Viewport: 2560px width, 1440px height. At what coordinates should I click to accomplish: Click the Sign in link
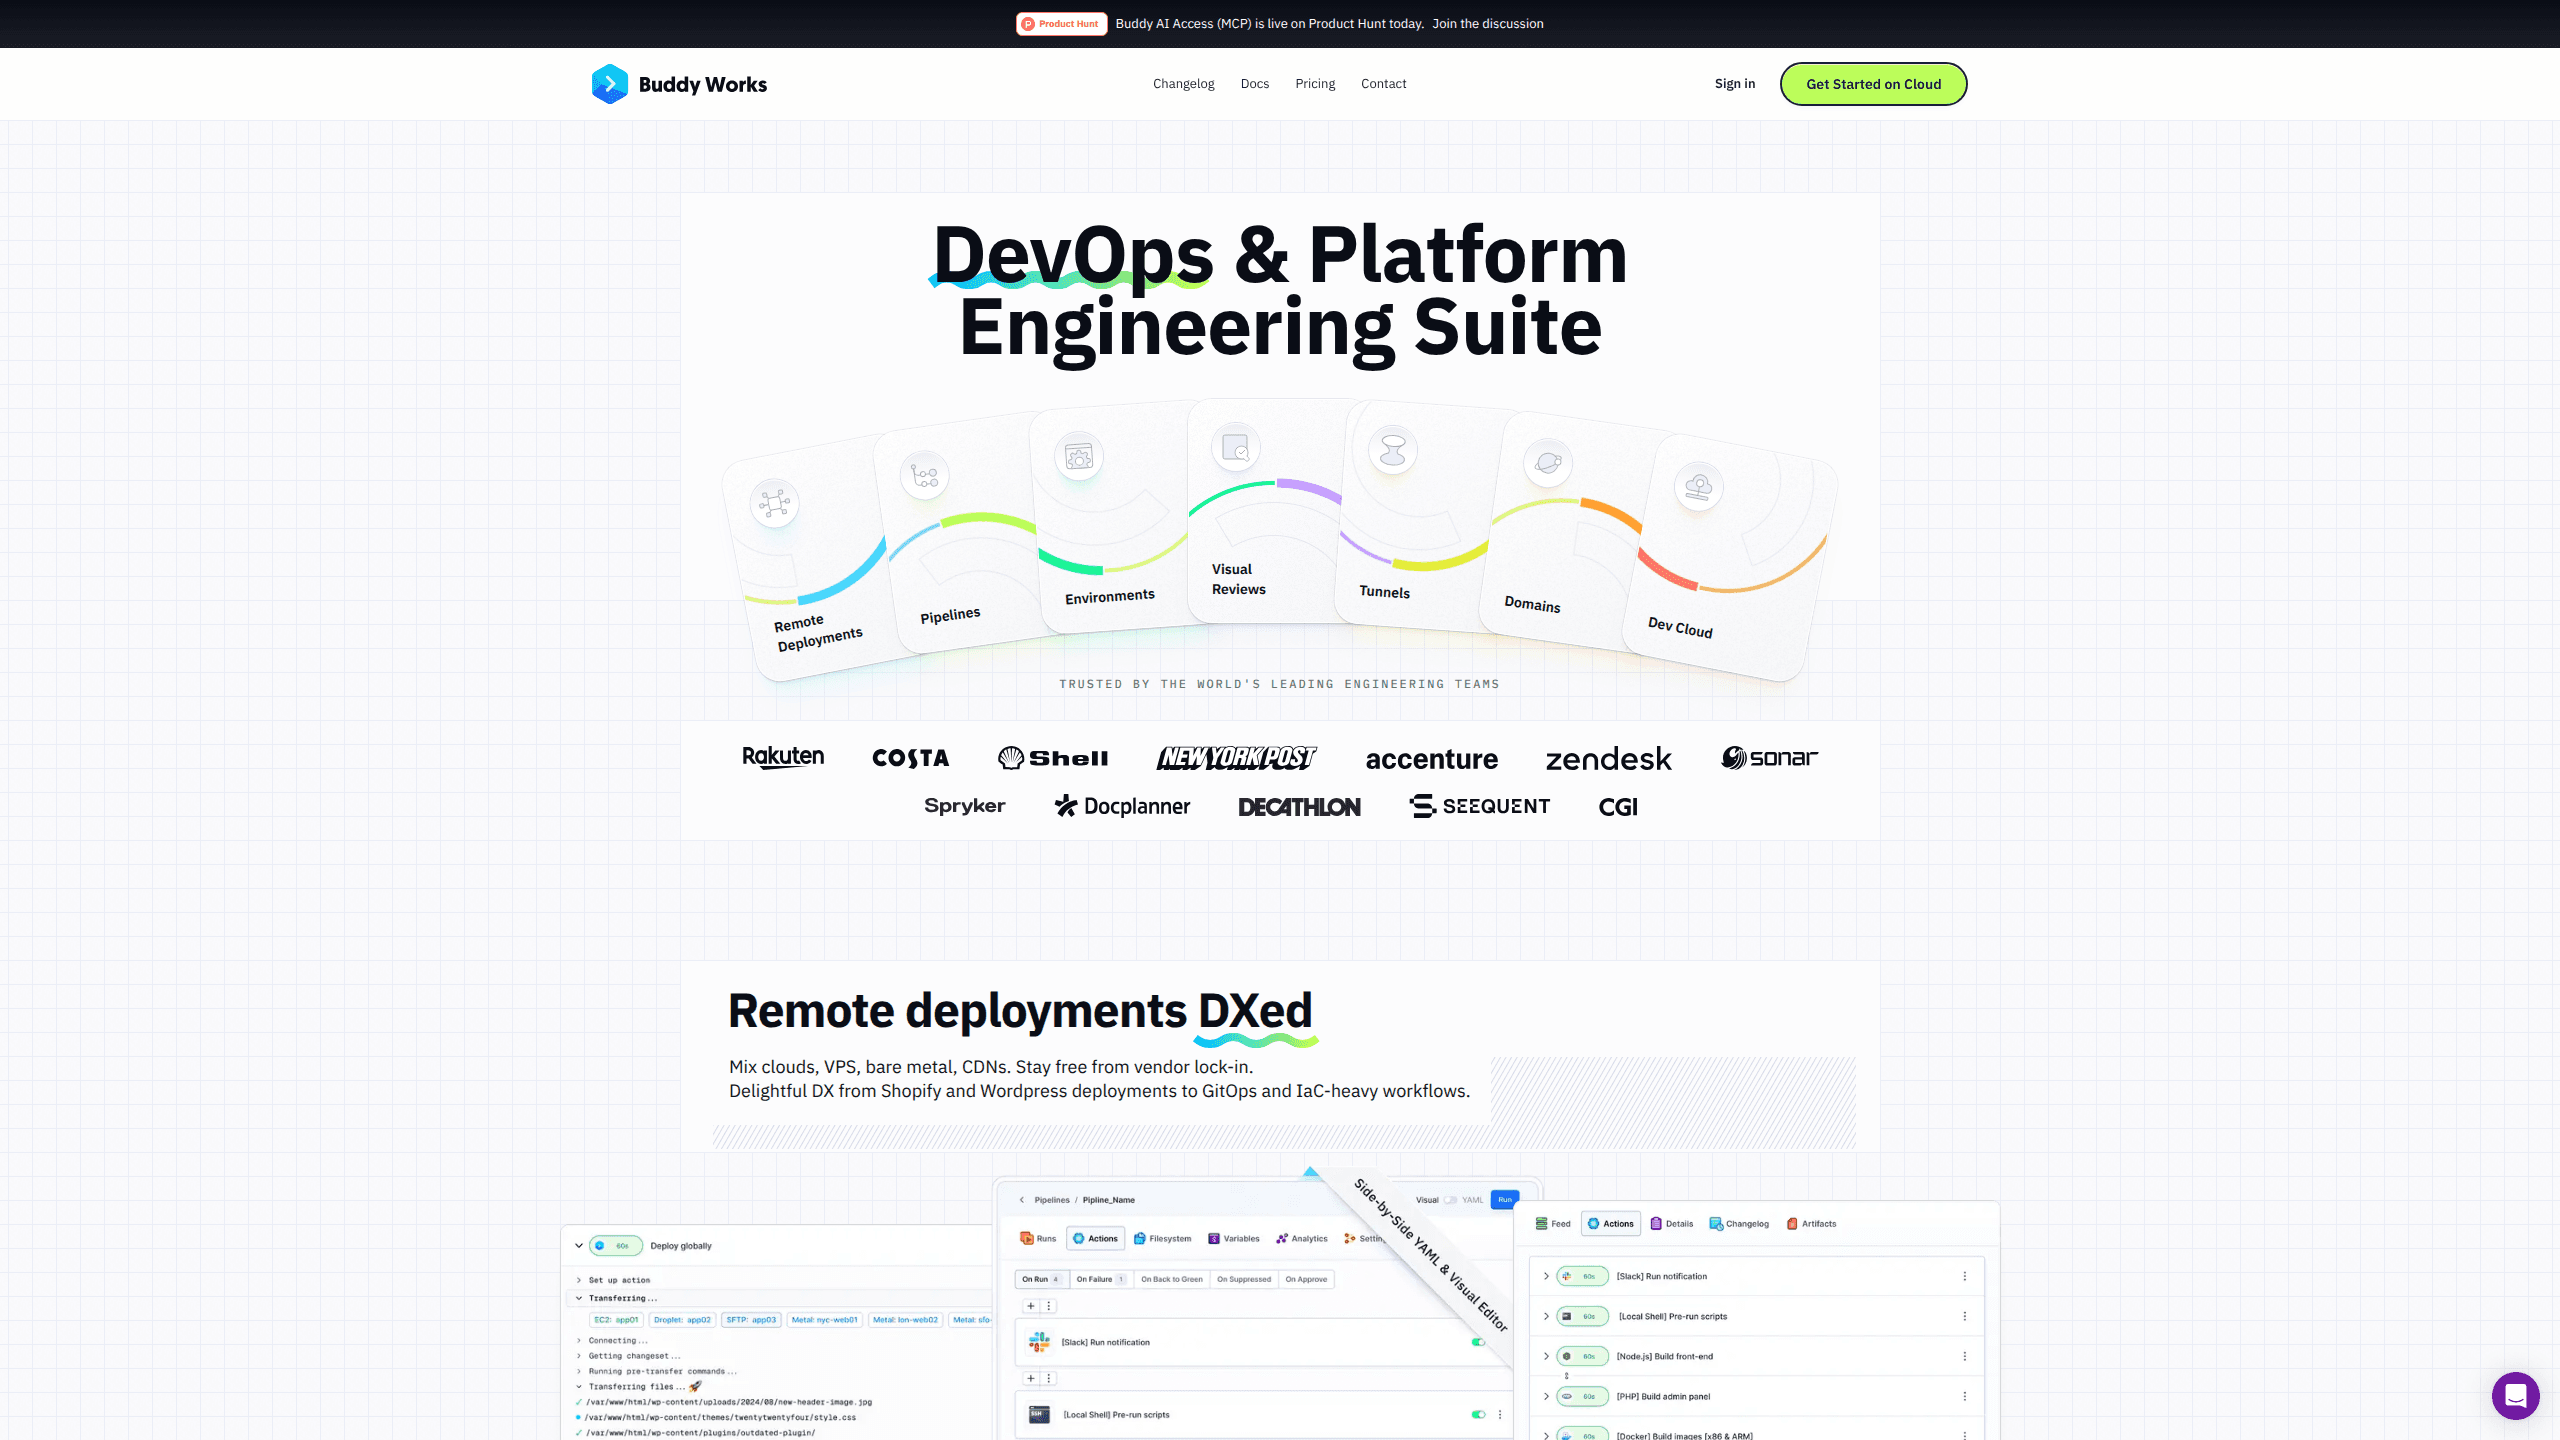(1735, 84)
